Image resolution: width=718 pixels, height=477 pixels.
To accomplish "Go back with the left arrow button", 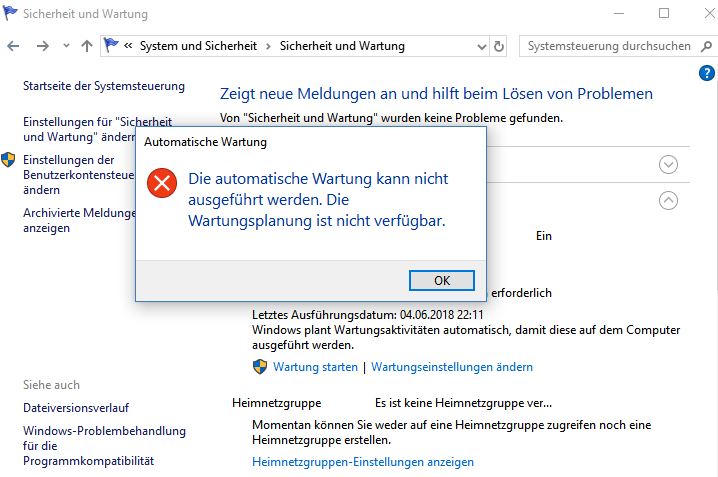I will [13, 46].
